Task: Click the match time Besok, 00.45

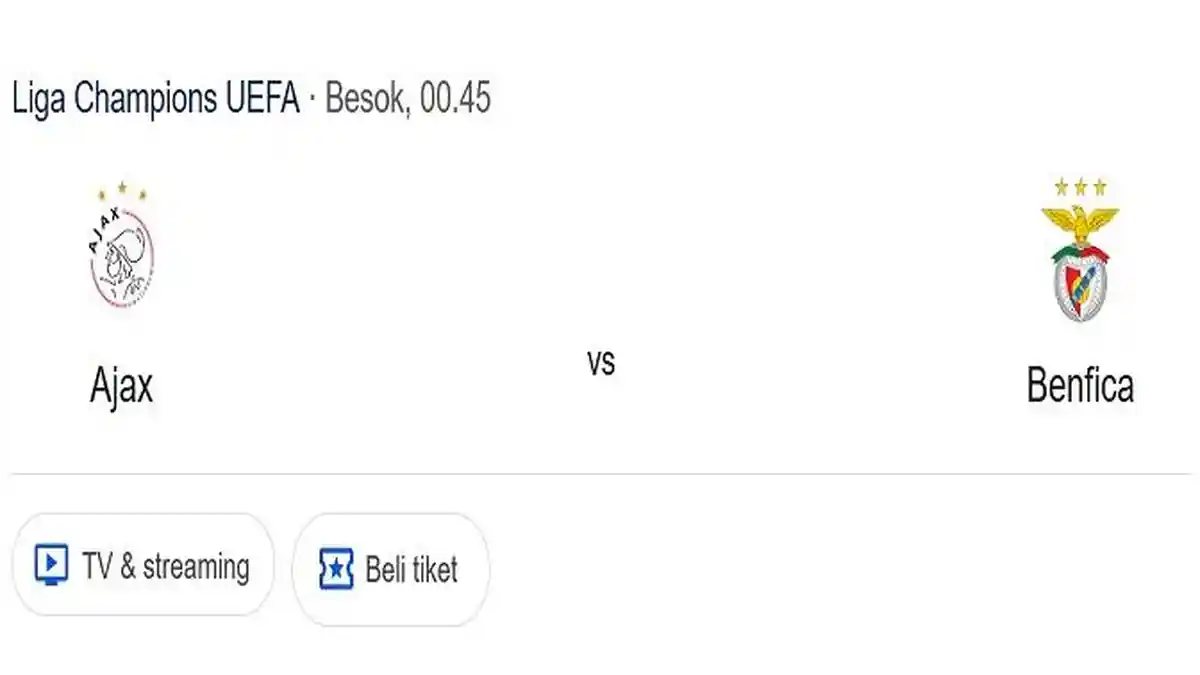Action: (409, 98)
